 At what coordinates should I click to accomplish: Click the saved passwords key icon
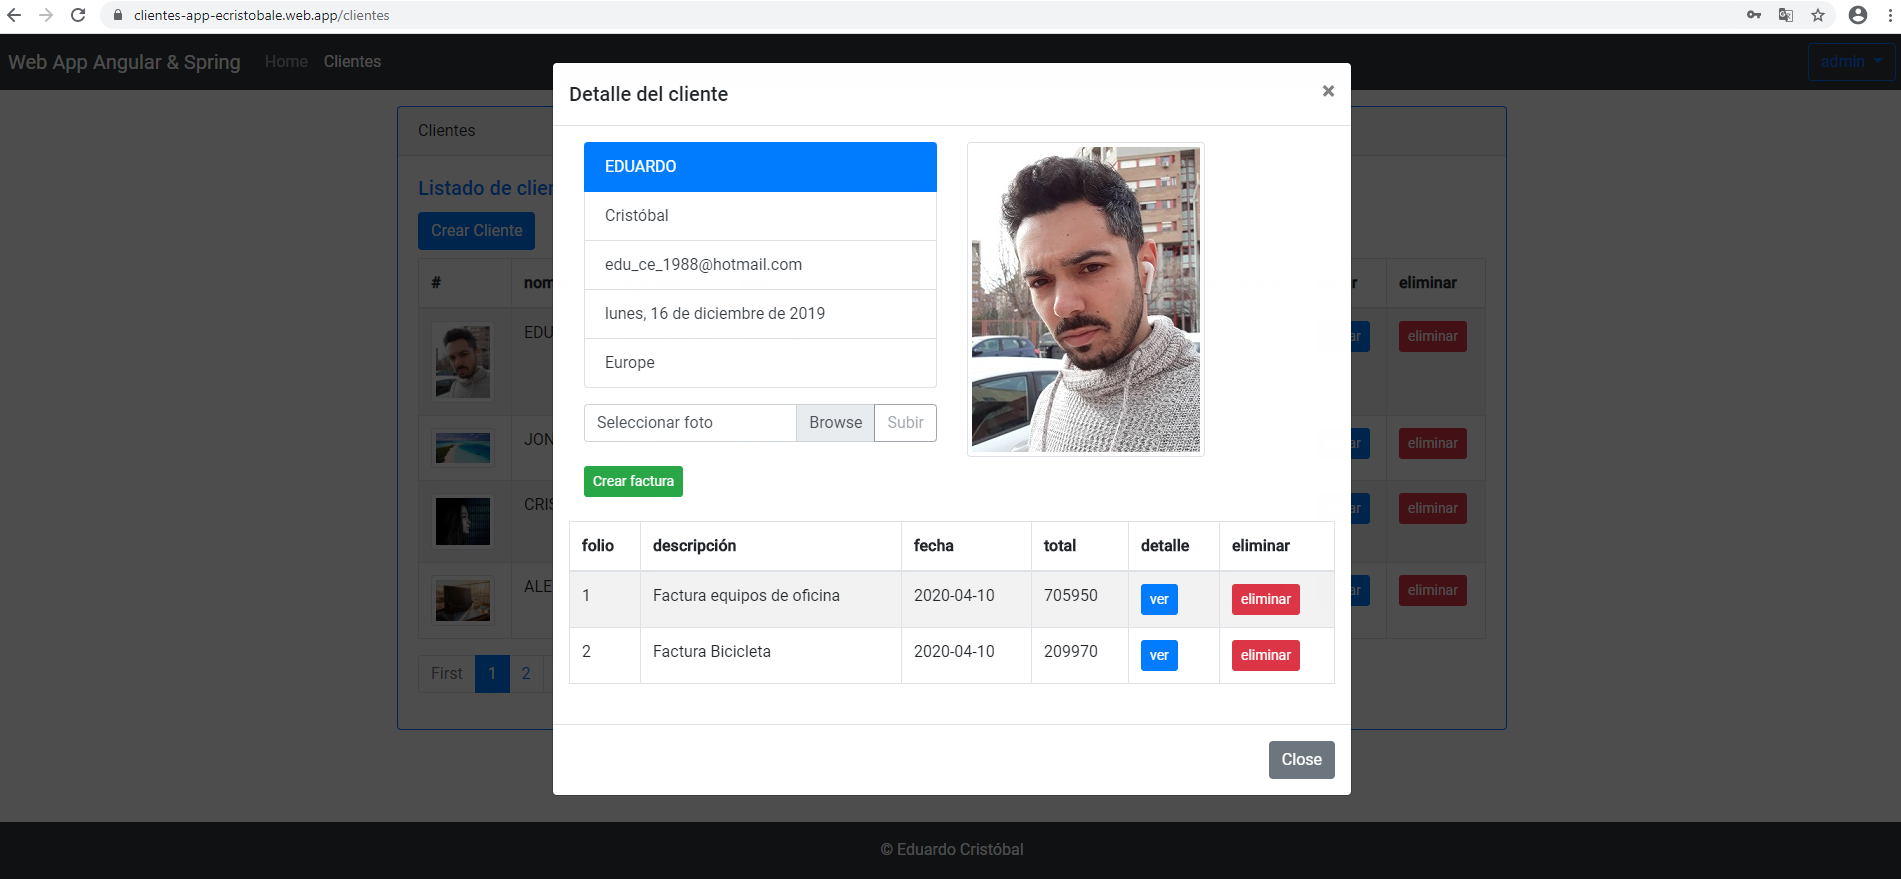click(x=1754, y=15)
